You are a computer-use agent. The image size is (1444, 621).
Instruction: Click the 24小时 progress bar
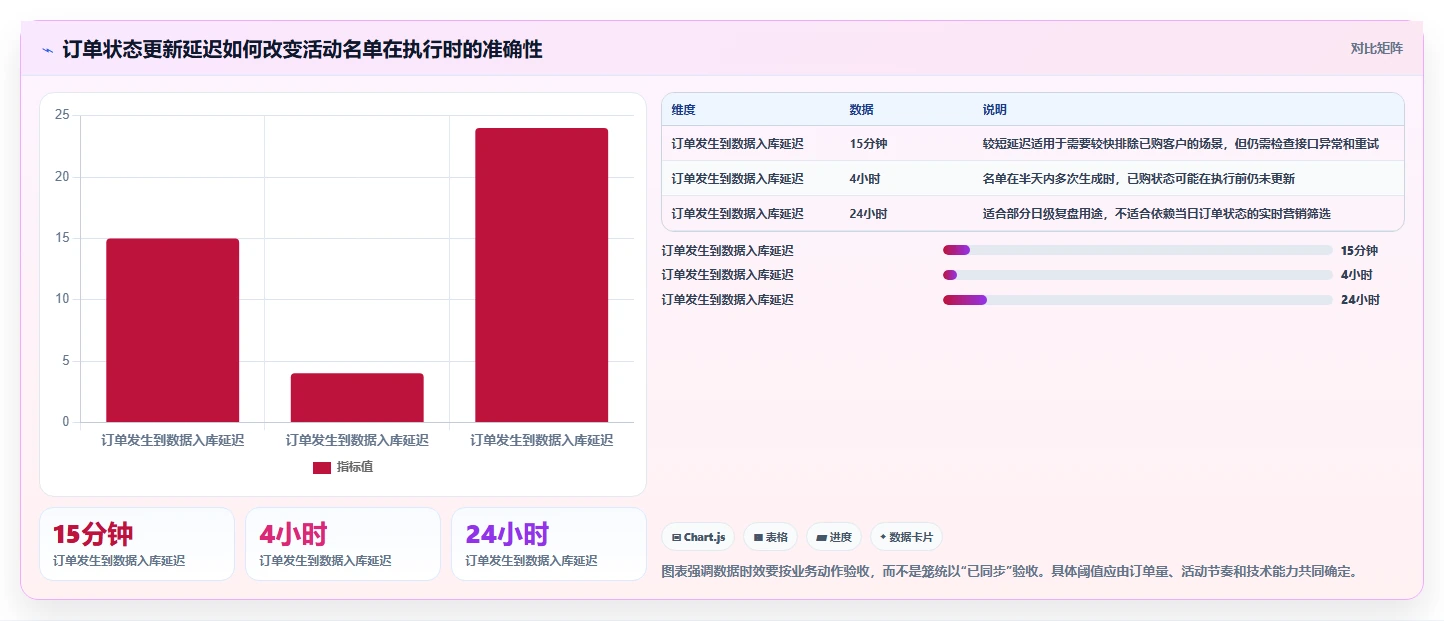coord(1138,300)
